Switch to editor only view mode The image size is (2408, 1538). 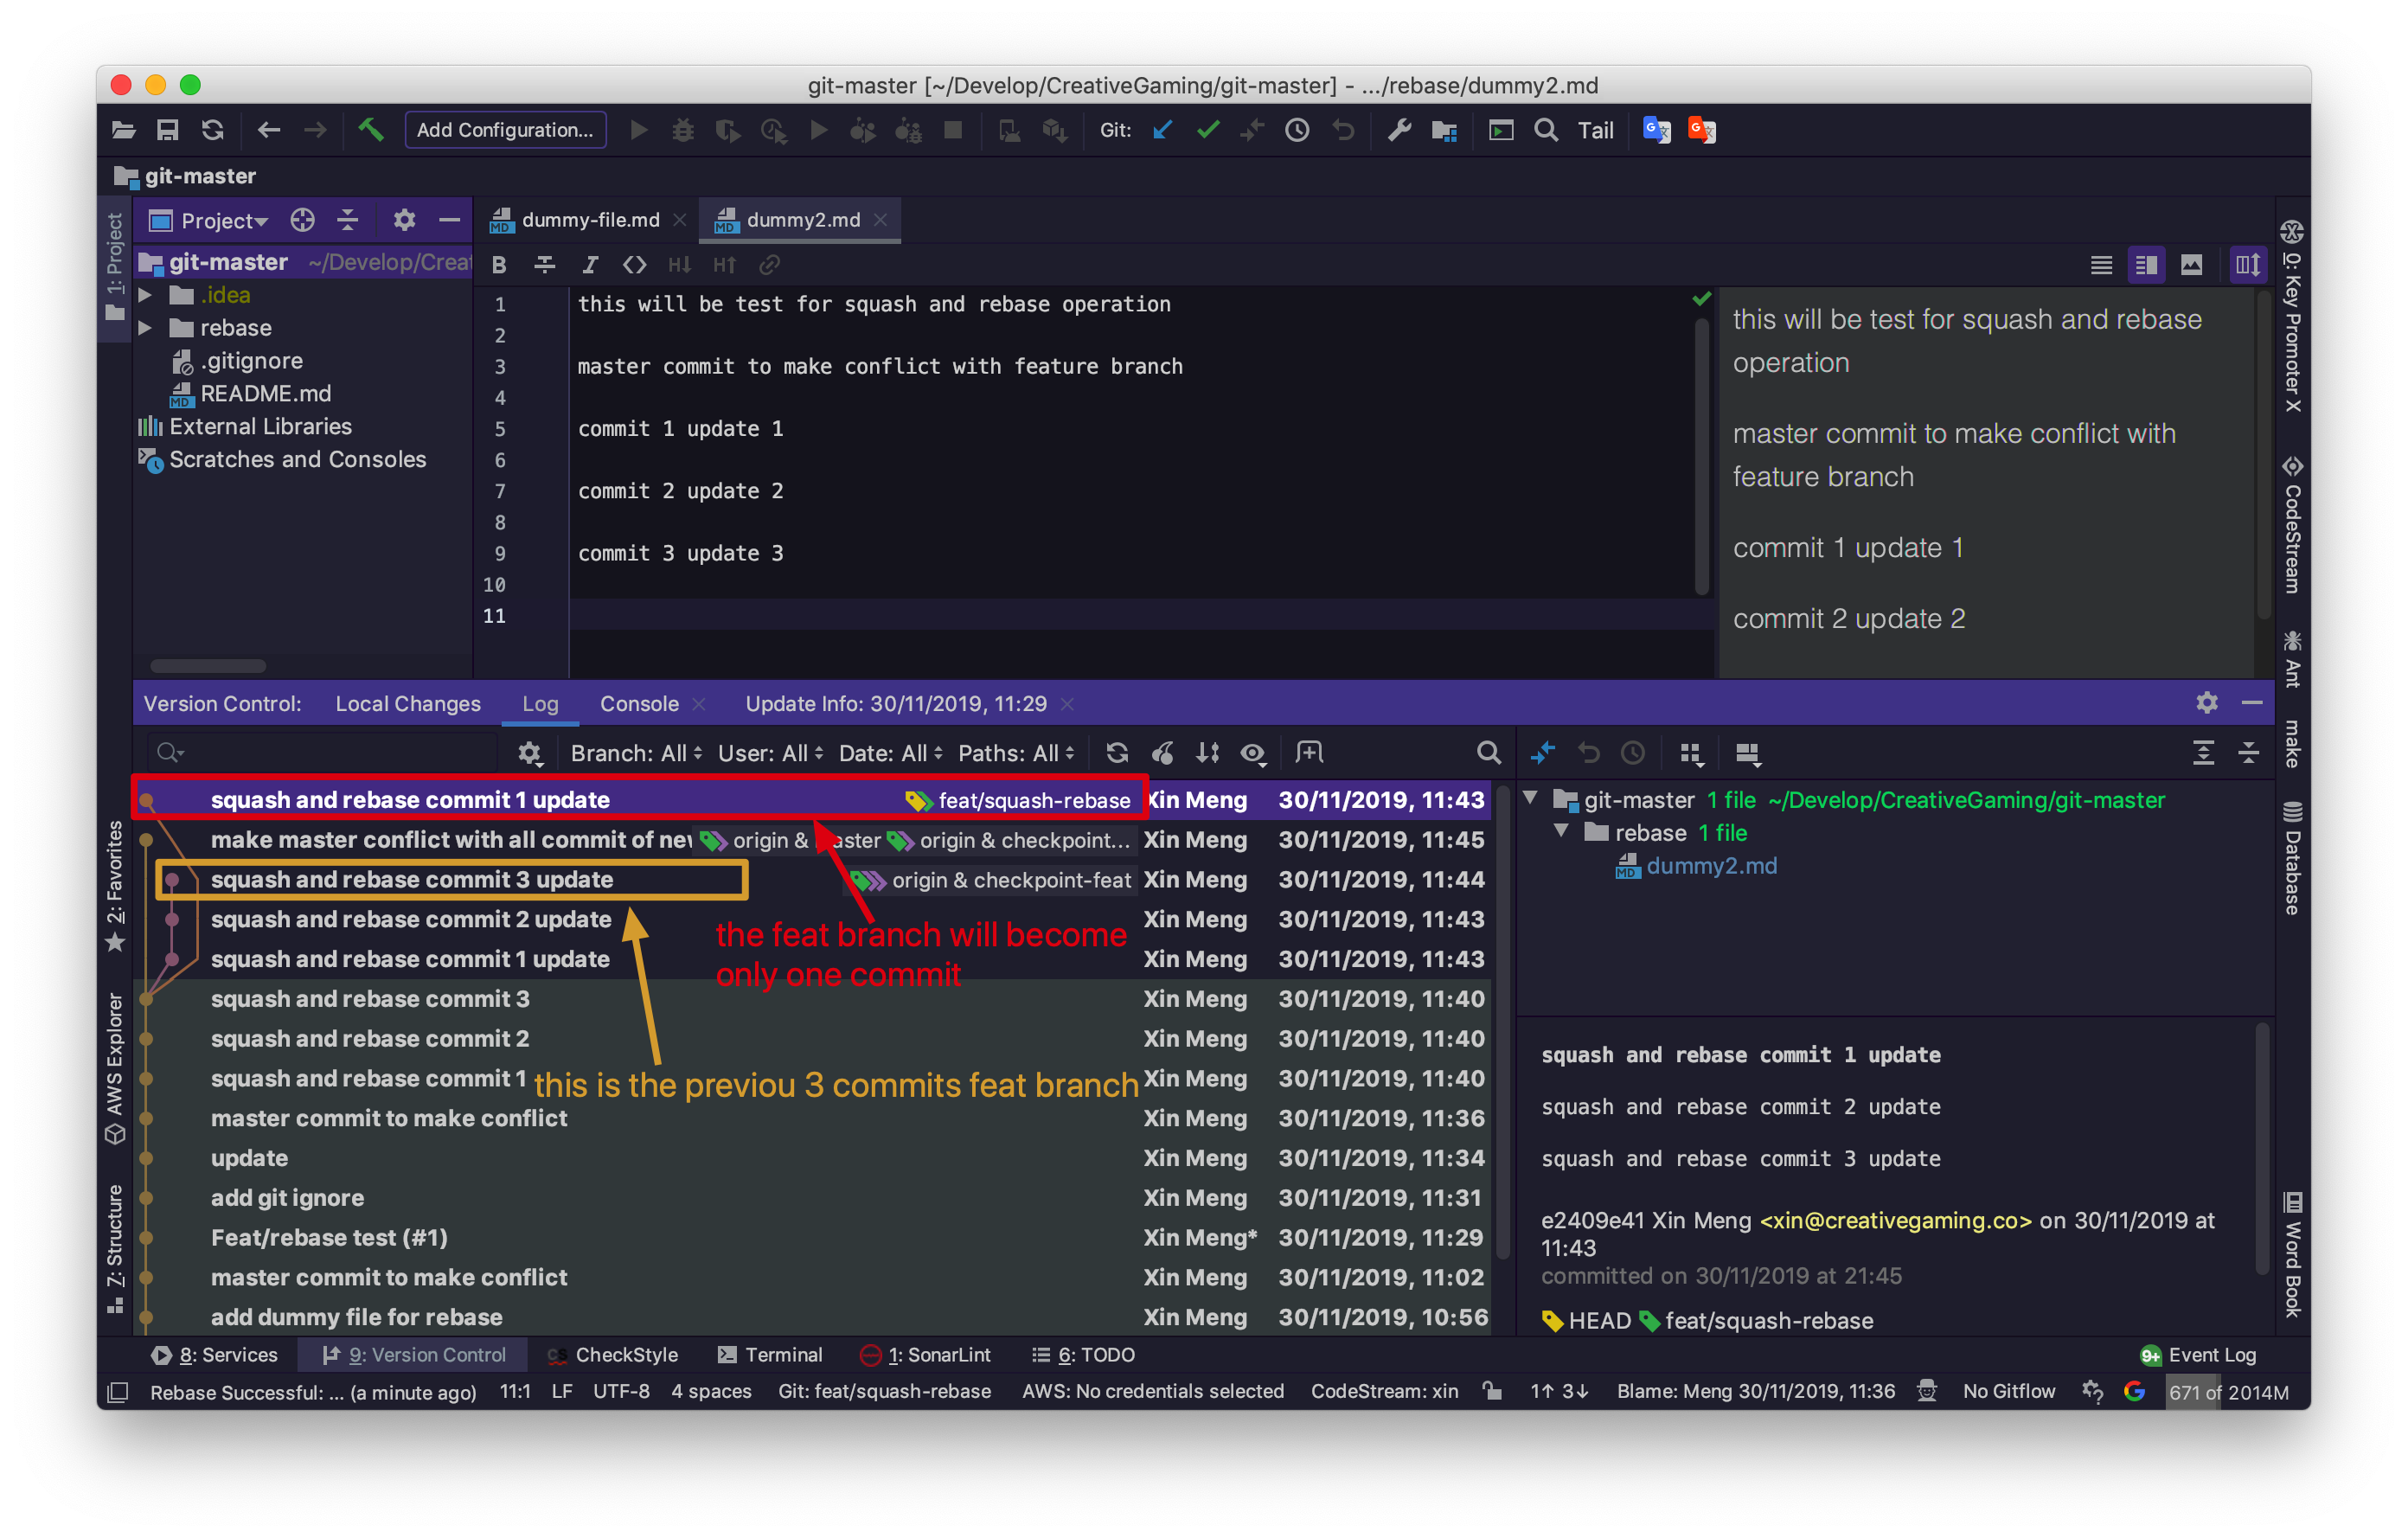click(x=2101, y=265)
